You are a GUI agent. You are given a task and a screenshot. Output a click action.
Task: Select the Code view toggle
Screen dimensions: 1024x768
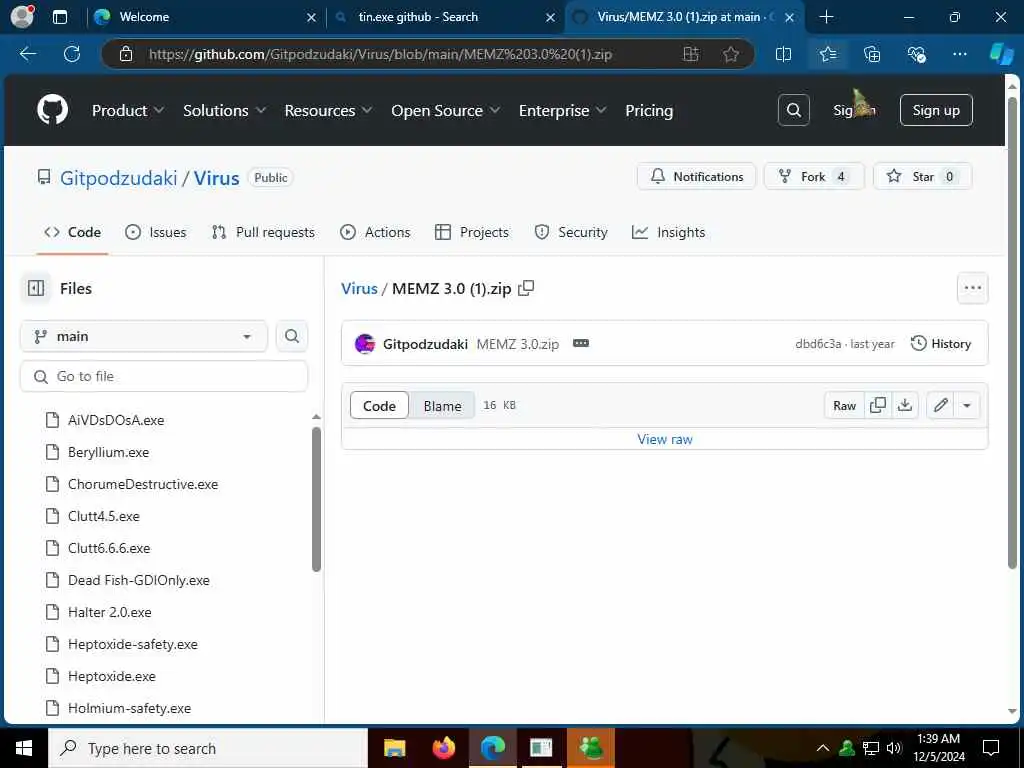click(x=379, y=406)
